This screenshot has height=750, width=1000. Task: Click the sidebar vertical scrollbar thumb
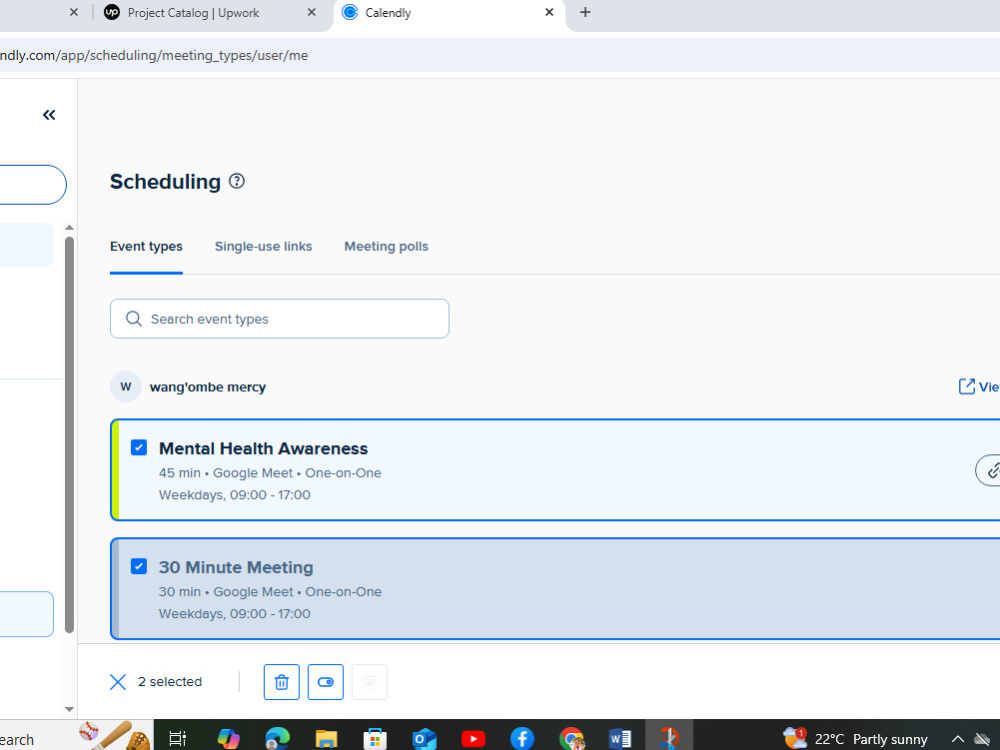tap(70, 435)
